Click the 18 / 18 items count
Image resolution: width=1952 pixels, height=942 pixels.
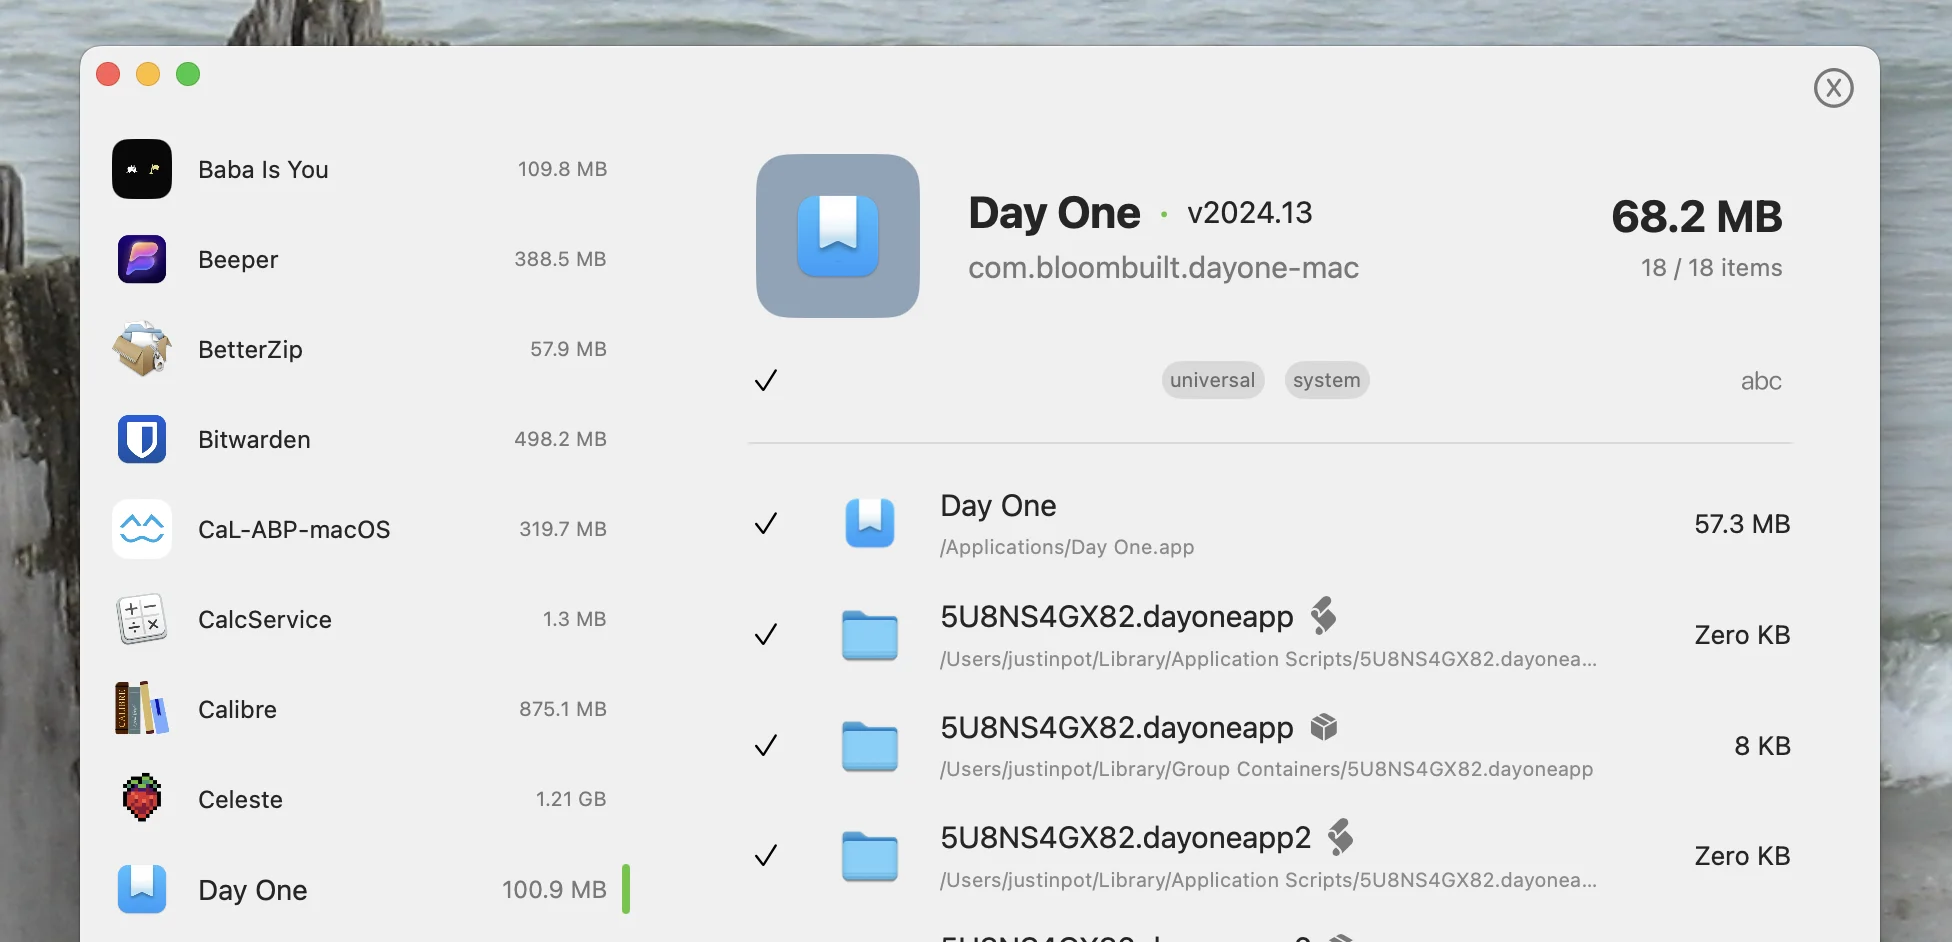point(1712,268)
